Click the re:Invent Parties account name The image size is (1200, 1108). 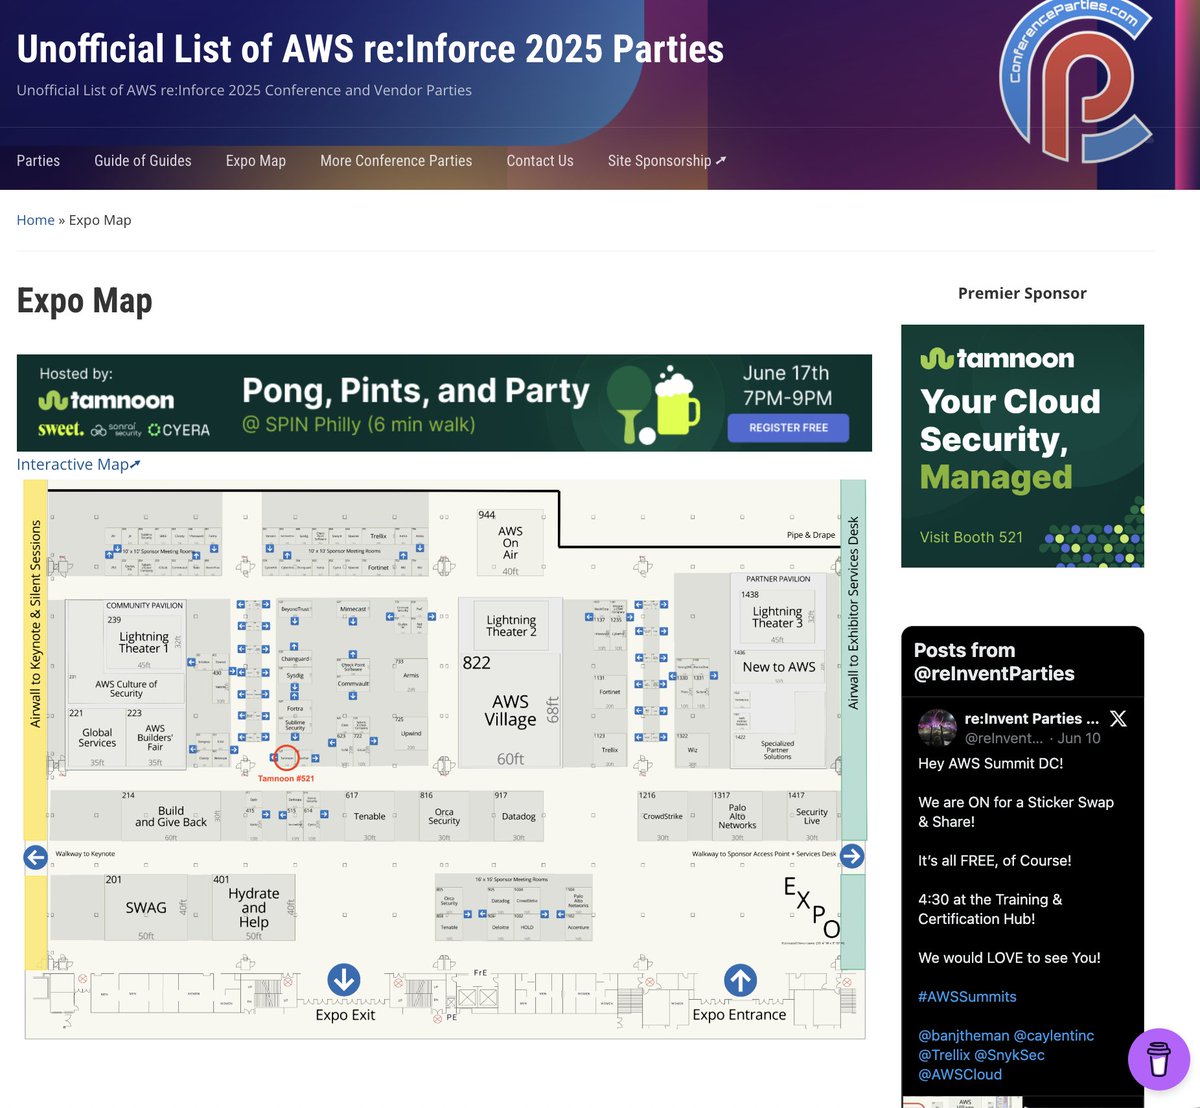coord(1031,718)
